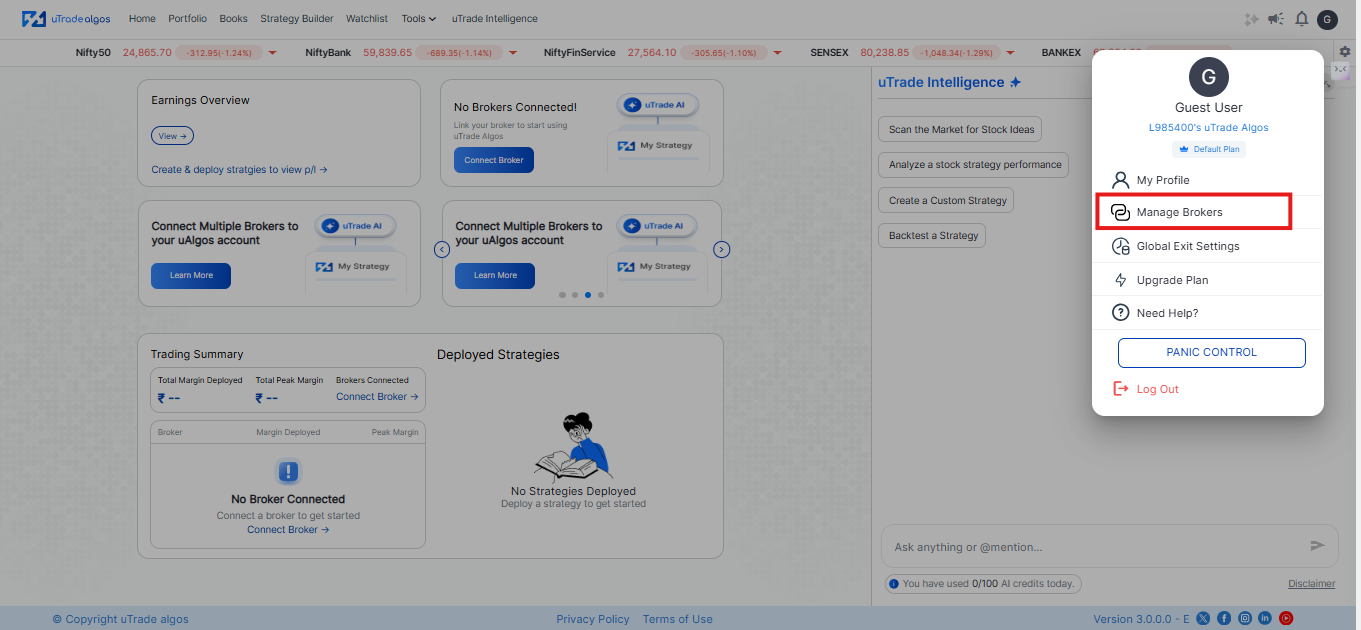Viewport: 1361px width, 630px height.
Task: Open the YouTube footer icon
Action: pyautogui.click(x=1286, y=619)
